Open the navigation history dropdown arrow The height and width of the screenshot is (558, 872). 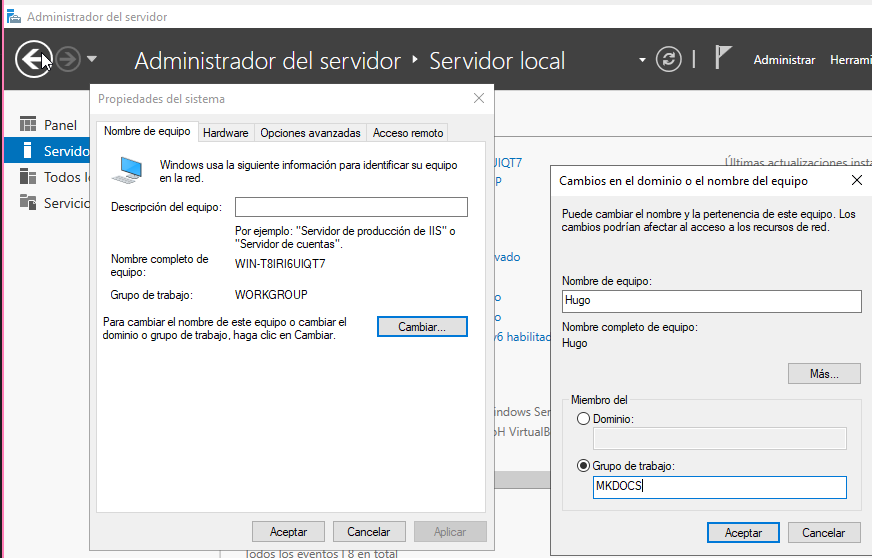(x=92, y=60)
